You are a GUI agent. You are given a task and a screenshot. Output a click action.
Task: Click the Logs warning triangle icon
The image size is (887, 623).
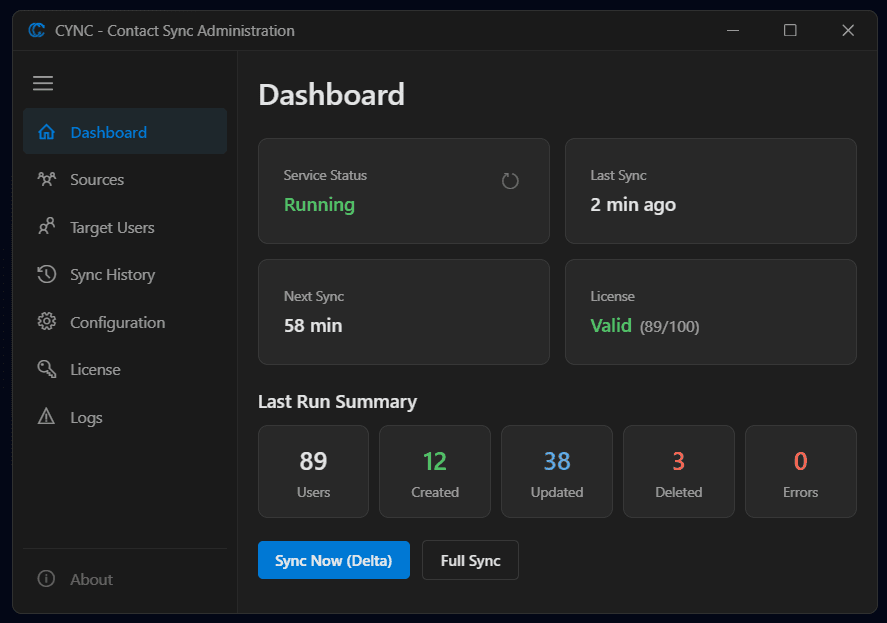tap(46, 417)
